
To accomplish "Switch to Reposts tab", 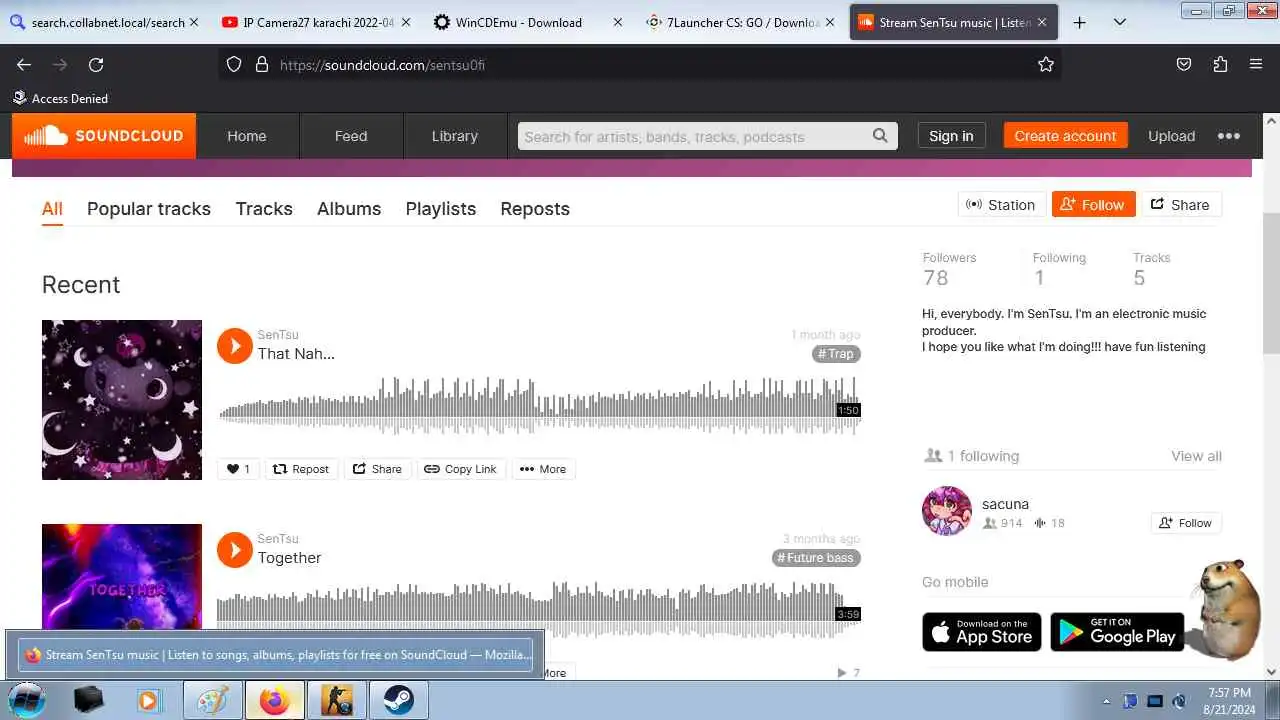I will (x=535, y=209).
